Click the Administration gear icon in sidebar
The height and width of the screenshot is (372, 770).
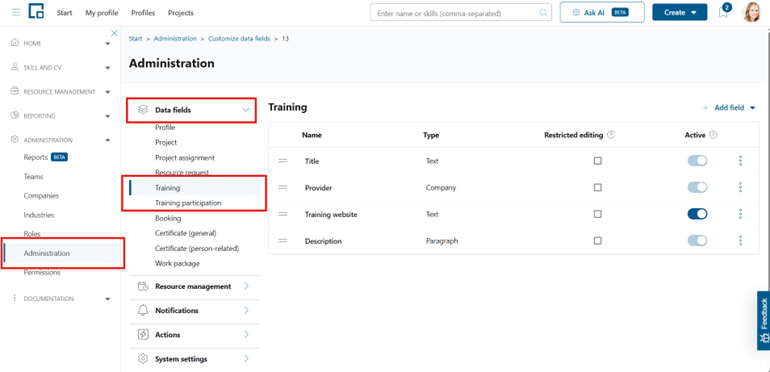(x=15, y=140)
